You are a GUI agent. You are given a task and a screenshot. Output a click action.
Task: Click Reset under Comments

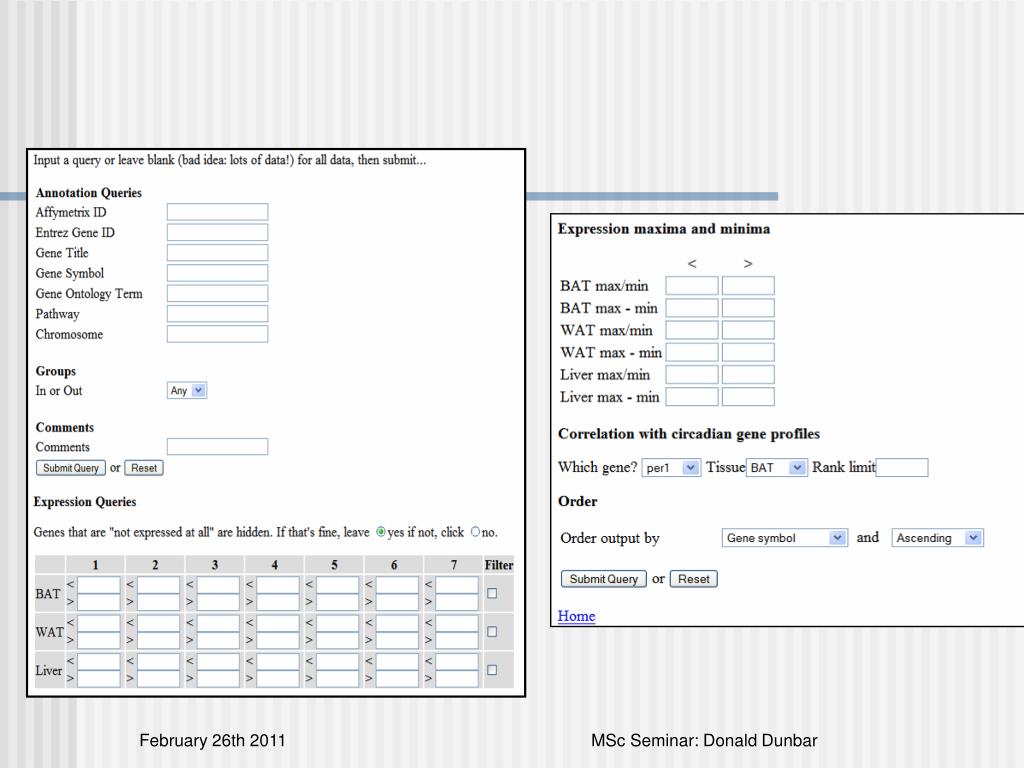144,468
